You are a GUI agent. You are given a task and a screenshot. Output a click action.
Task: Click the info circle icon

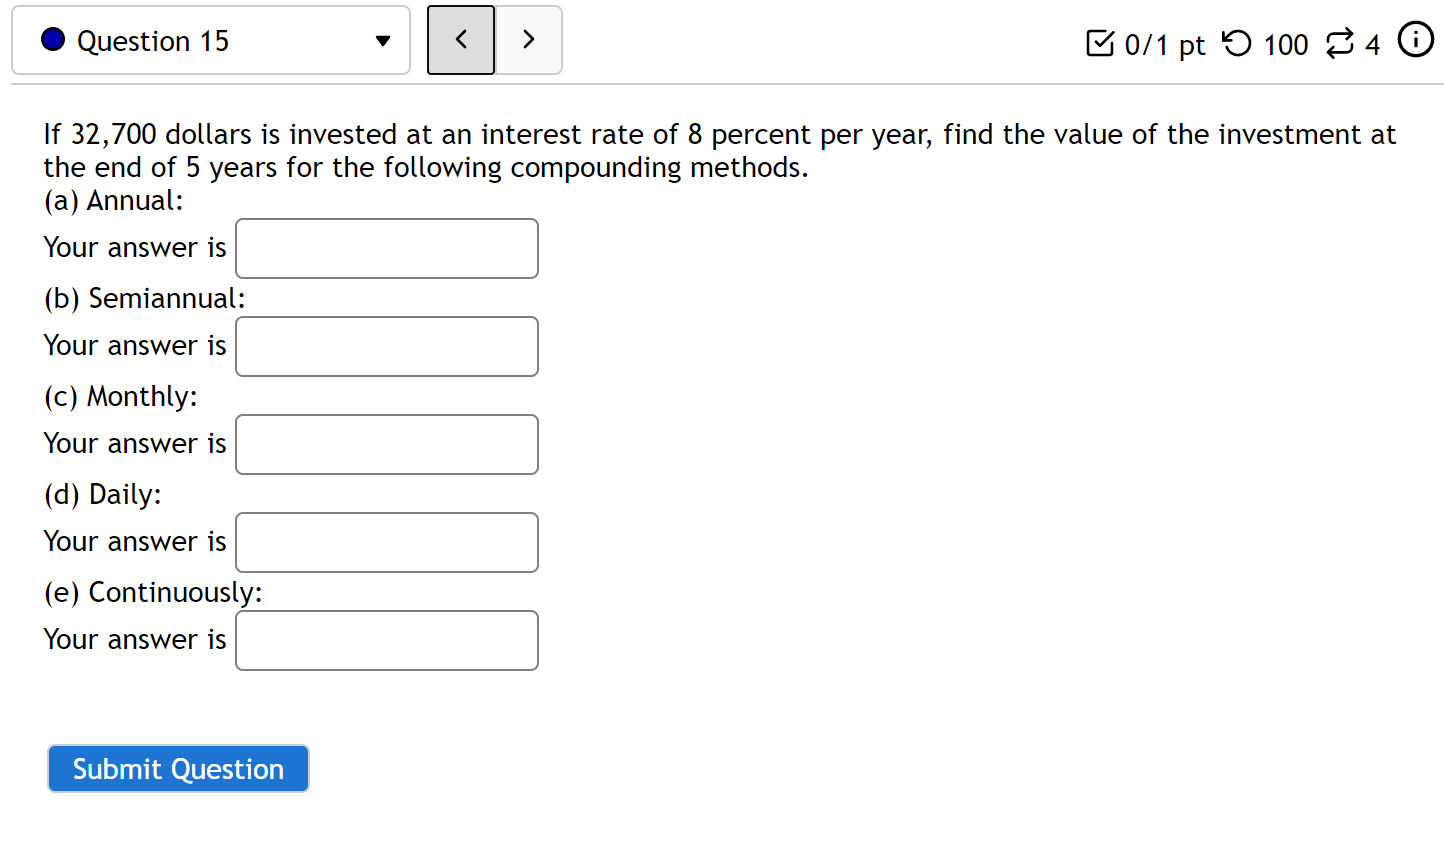(x=1416, y=40)
